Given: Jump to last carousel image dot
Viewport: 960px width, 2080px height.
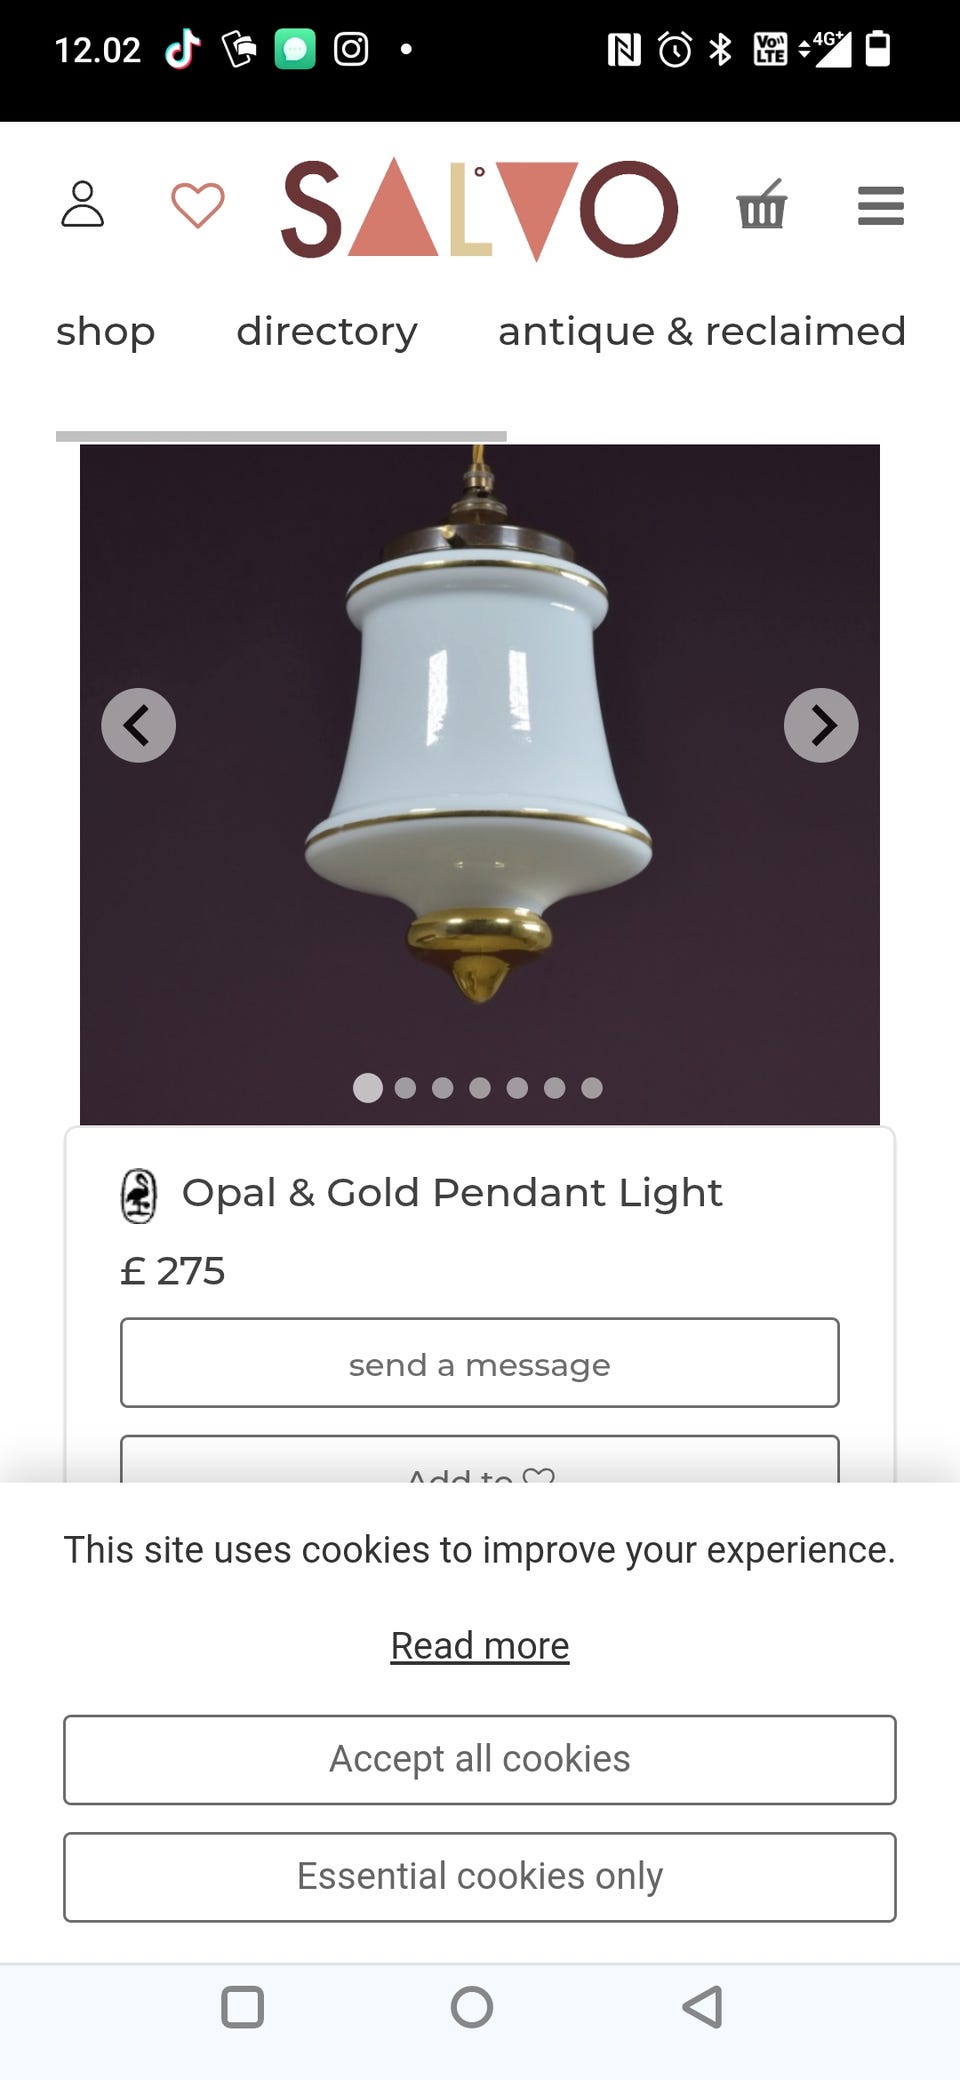Looking at the screenshot, I should coord(592,1088).
